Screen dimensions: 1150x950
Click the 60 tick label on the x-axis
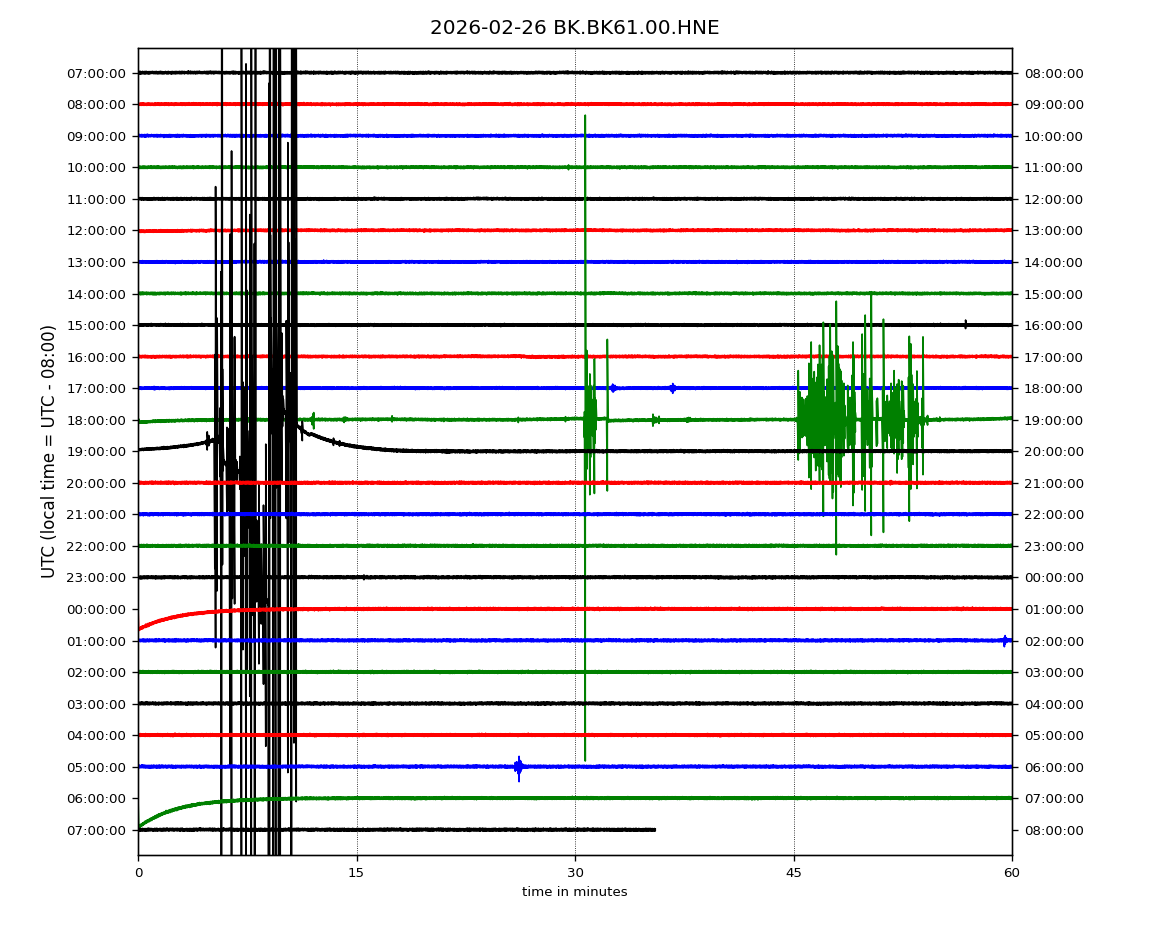point(1012,873)
